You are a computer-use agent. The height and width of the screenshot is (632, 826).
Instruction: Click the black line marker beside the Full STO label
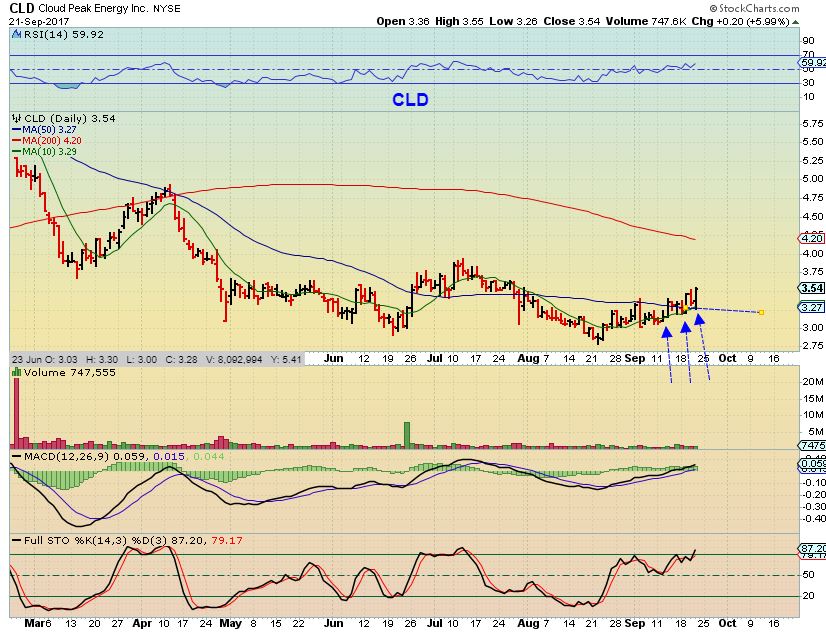pyautogui.click(x=17, y=541)
